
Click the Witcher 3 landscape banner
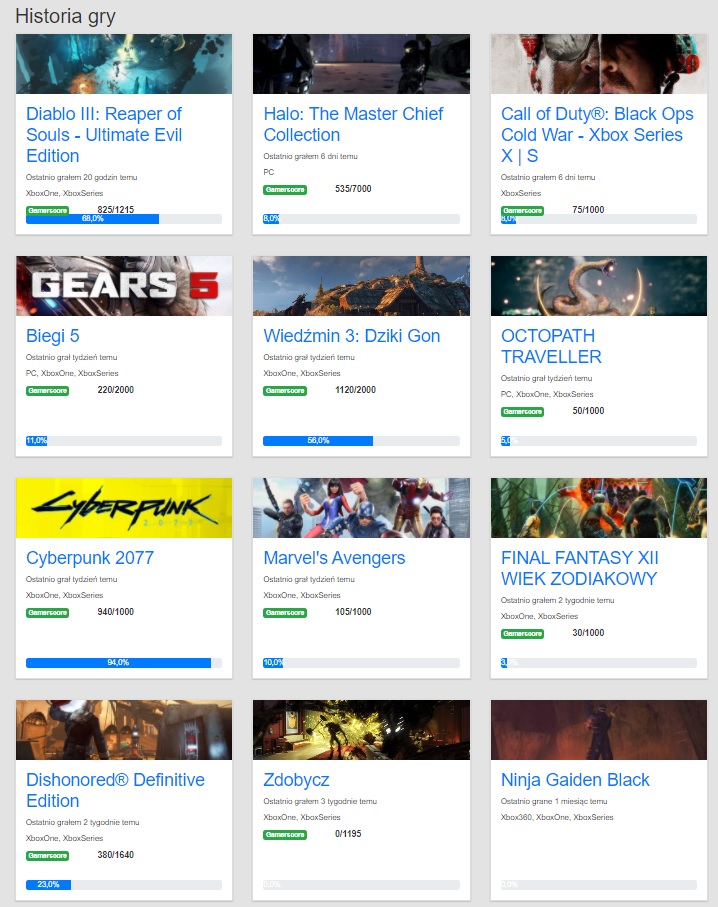coord(361,286)
